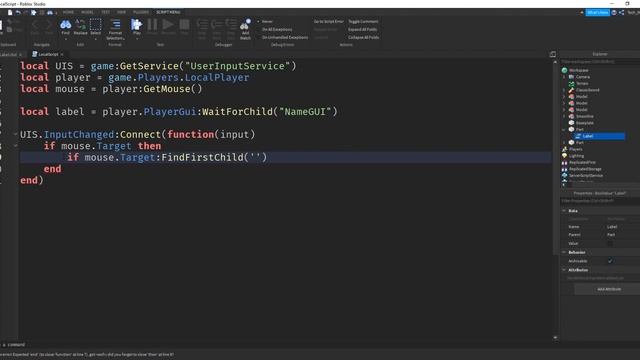Collapse the expanded Part above Label
Viewport: 640px width, 360px height.
point(564,129)
